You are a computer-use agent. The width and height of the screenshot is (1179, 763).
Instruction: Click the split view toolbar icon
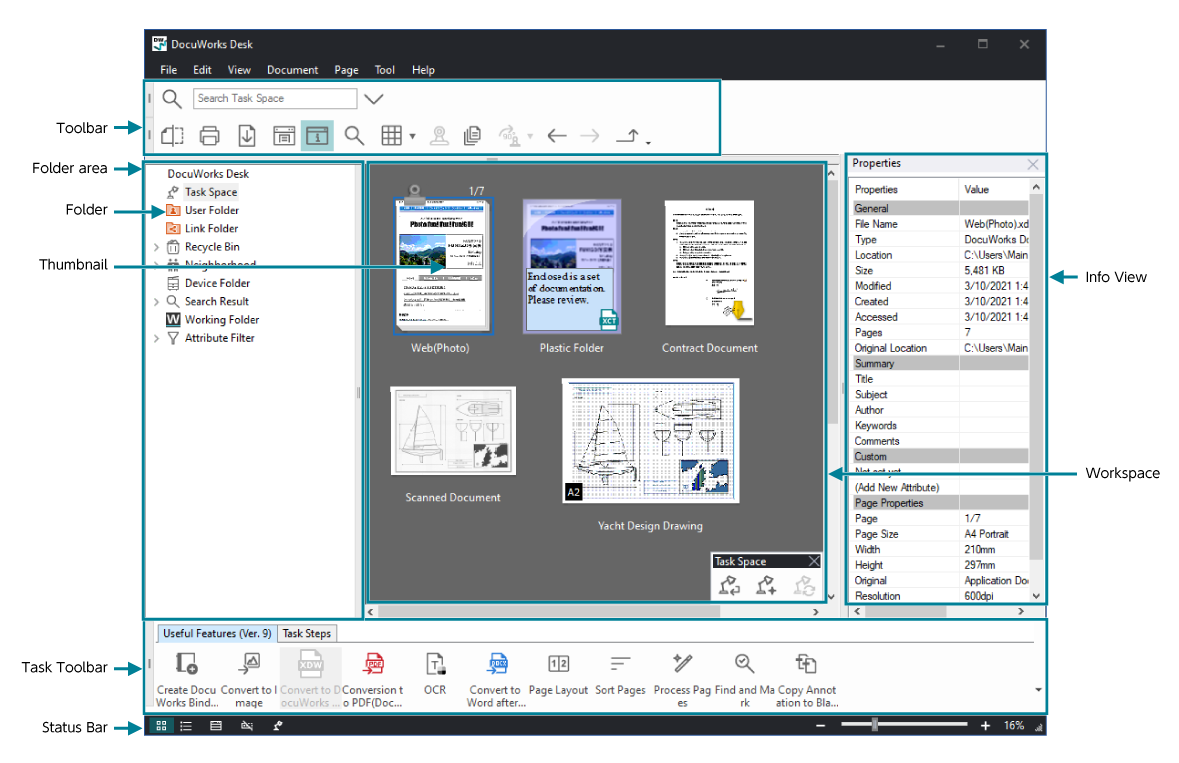tap(172, 136)
